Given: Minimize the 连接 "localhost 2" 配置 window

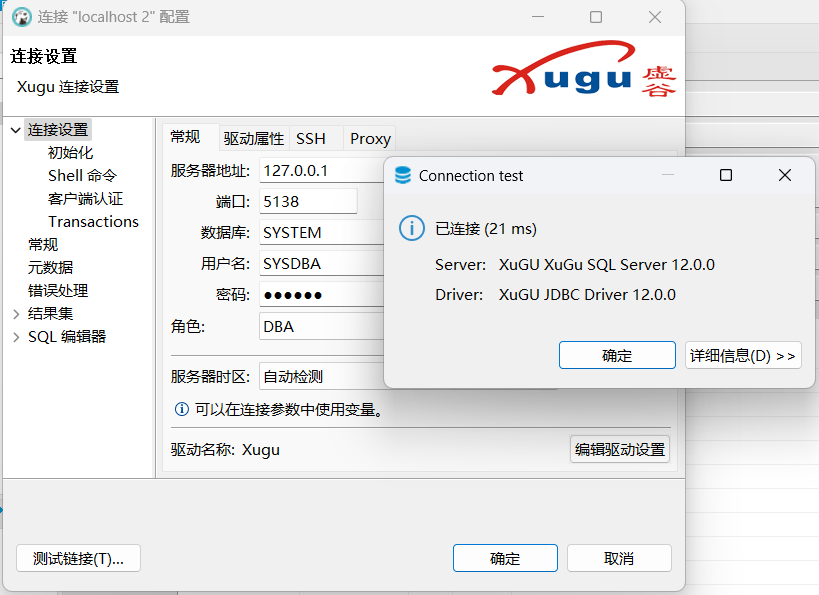Looking at the screenshot, I should (x=538, y=17).
